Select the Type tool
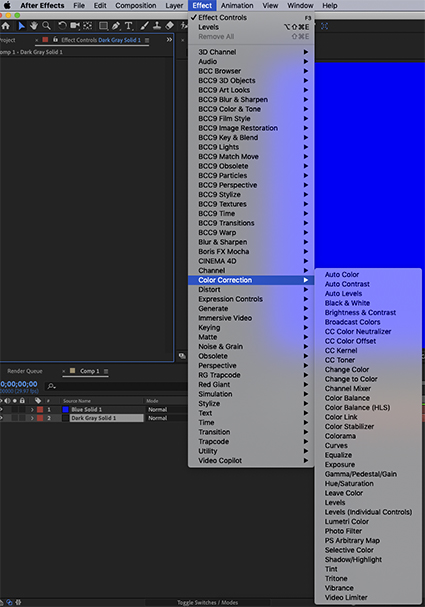 tap(129, 26)
